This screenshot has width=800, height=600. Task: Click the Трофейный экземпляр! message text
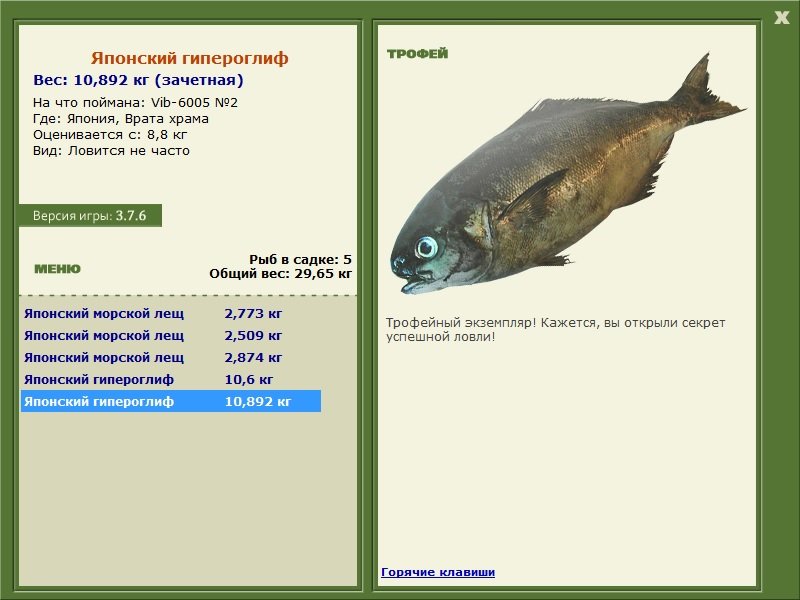pyautogui.click(x=556, y=330)
